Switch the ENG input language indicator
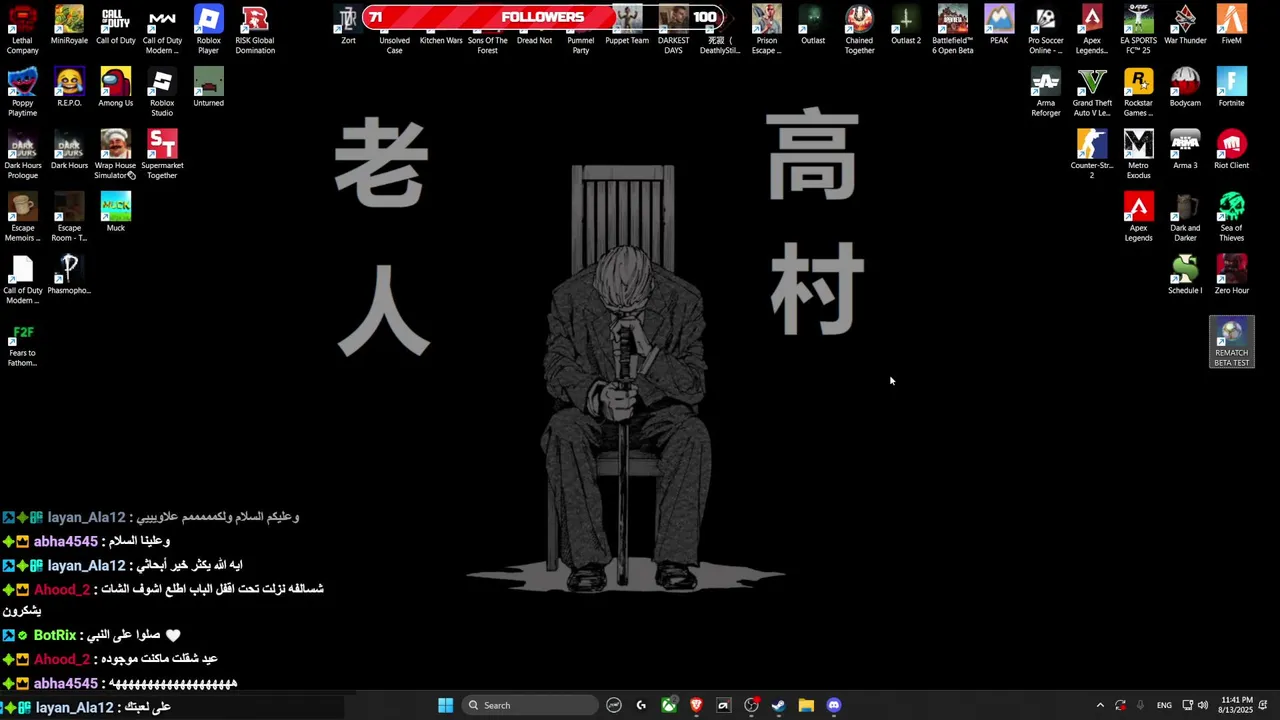The image size is (1280, 720). click(1164, 705)
